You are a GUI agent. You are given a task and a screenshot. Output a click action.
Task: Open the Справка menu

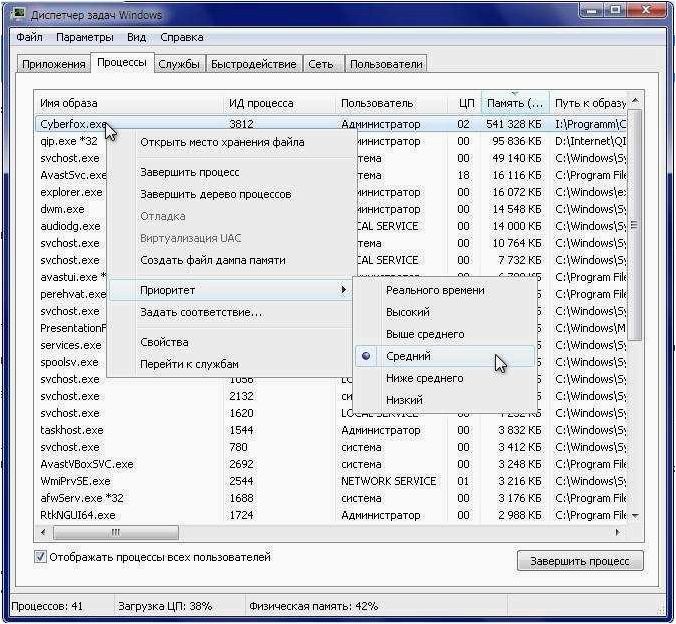point(182,37)
